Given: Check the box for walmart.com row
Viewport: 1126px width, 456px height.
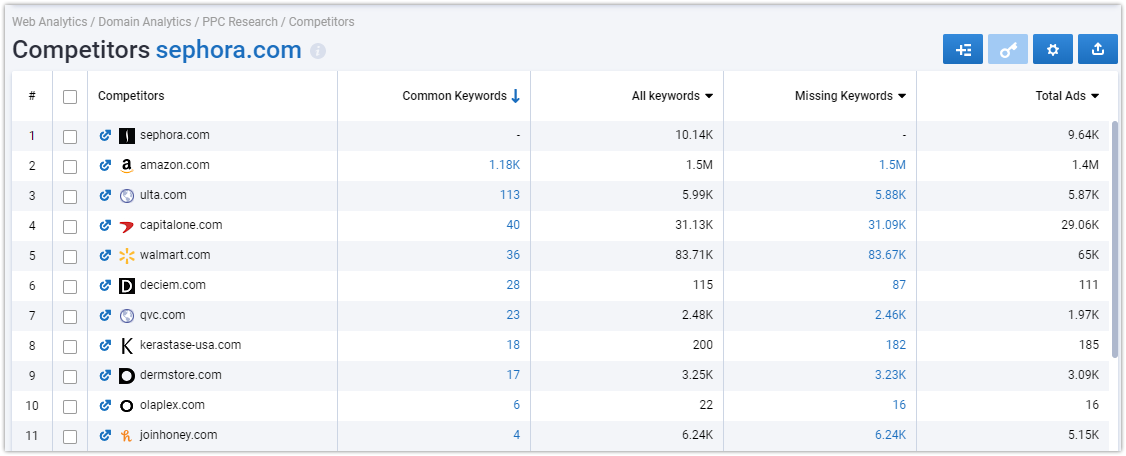Looking at the screenshot, I should [x=70, y=256].
